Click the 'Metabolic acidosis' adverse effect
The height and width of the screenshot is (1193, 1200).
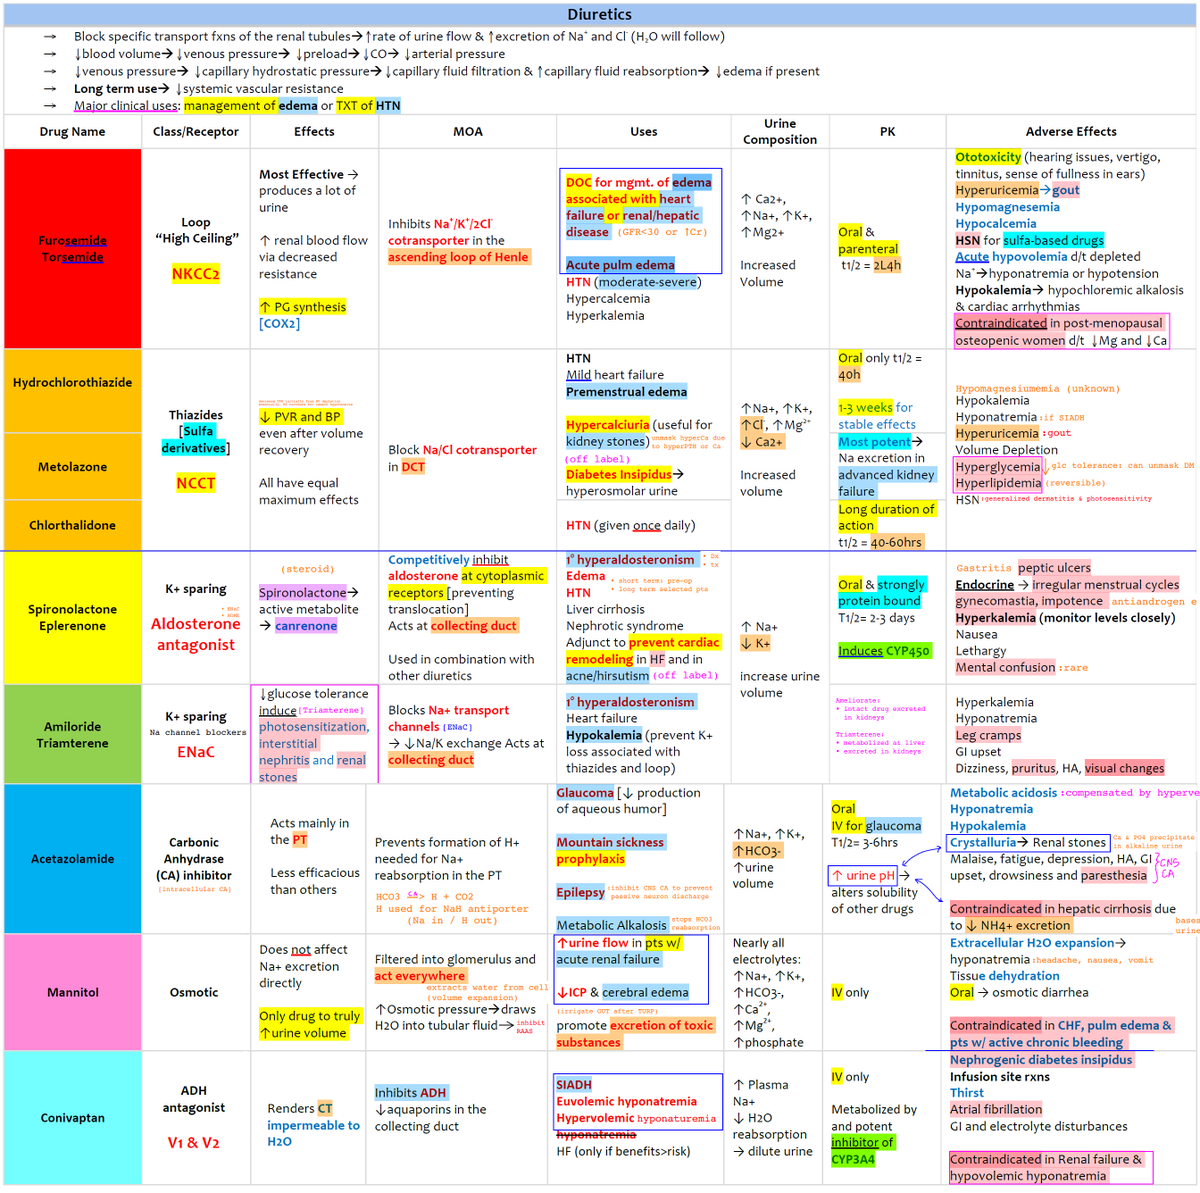[1003, 793]
